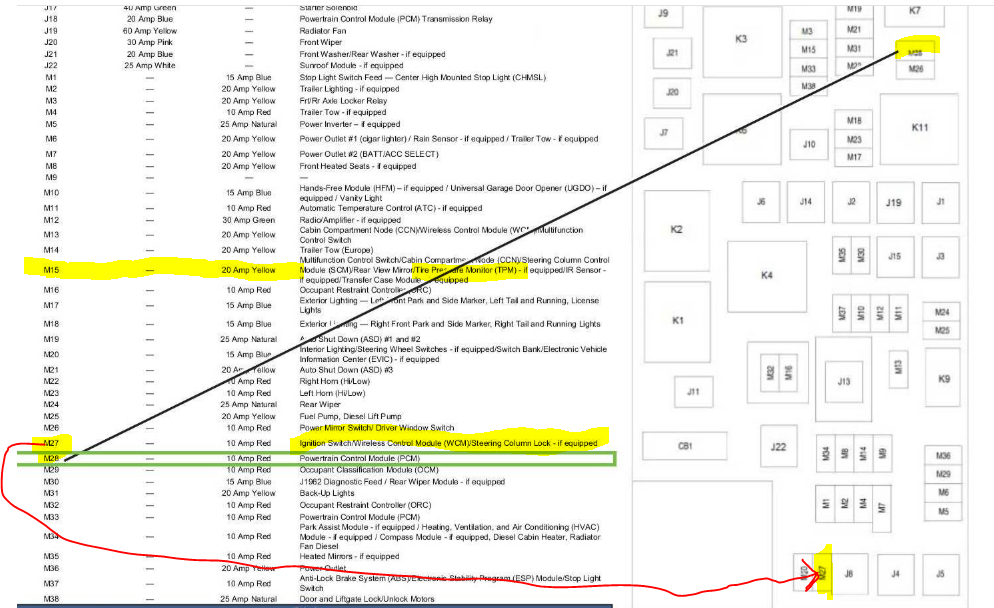Viewport: 994px width, 608px height.
Task: Select '60 Amp Yellow' in the J19 row
Action: click(150, 30)
